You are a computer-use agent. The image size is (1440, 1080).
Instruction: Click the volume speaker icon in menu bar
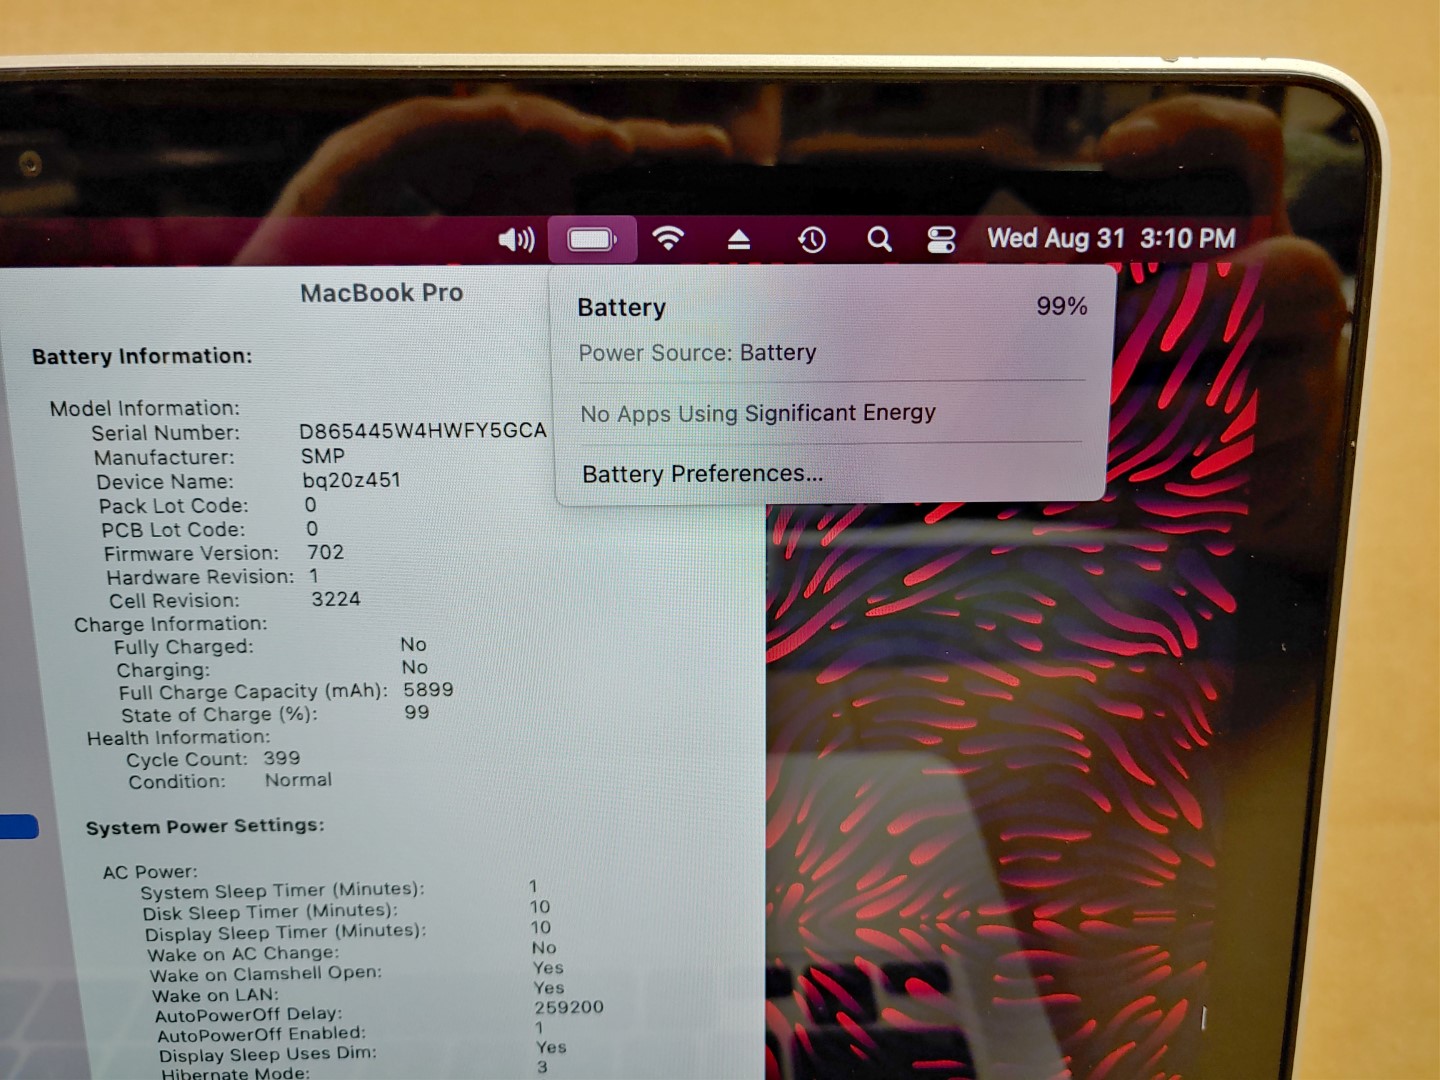click(516, 239)
